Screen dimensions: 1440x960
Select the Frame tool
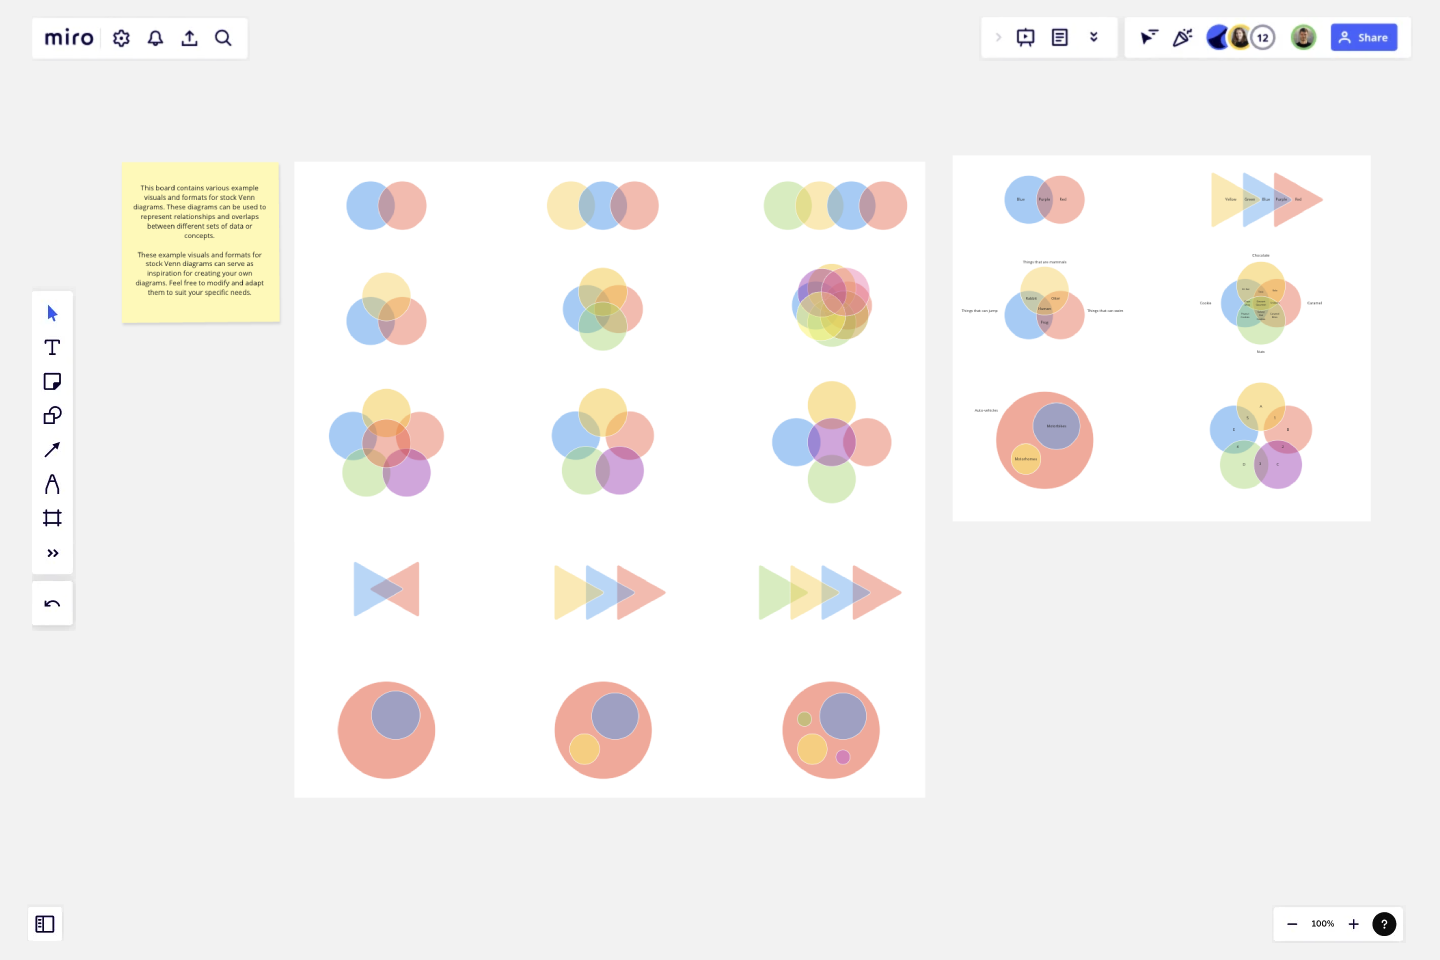(52, 517)
